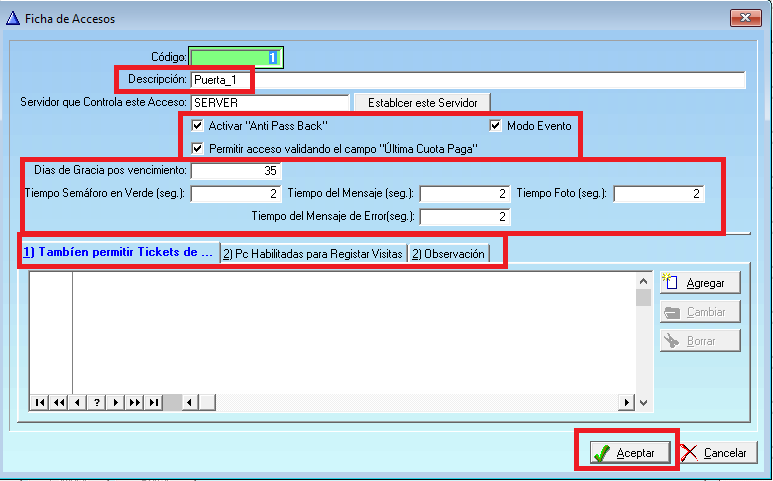The height and width of the screenshot is (481, 773).
Task: Advance to next record with single right arrow
Action: coord(116,402)
